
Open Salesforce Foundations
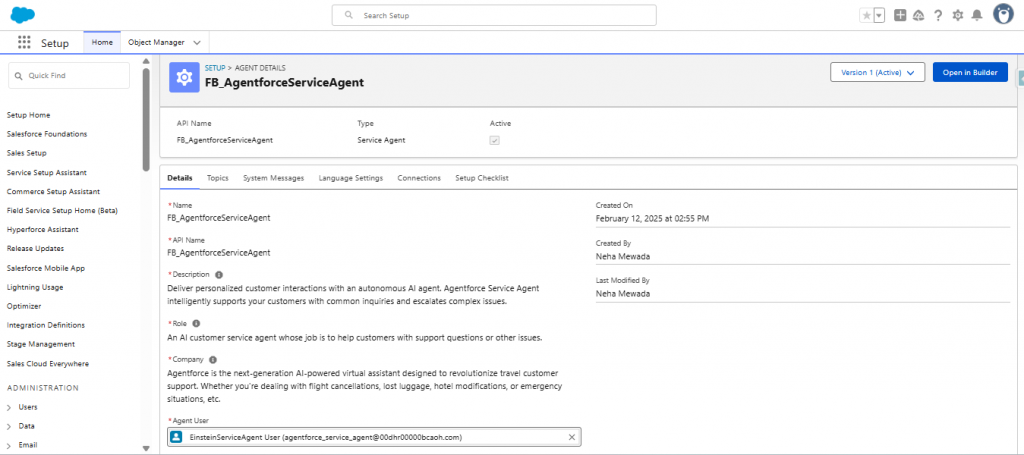(47, 134)
